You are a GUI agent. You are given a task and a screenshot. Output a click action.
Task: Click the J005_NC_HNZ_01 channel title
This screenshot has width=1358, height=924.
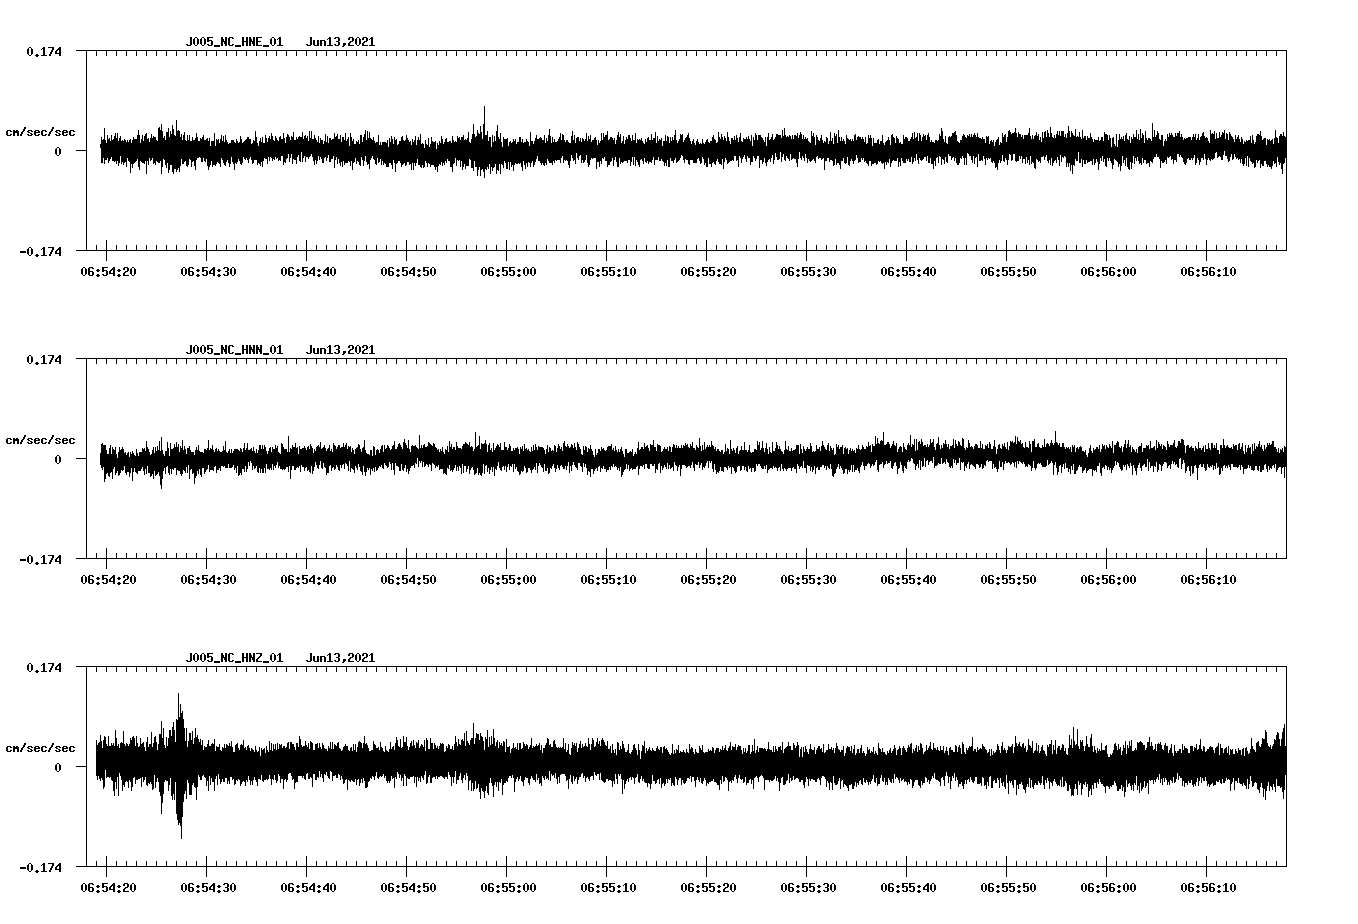[234, 658]
